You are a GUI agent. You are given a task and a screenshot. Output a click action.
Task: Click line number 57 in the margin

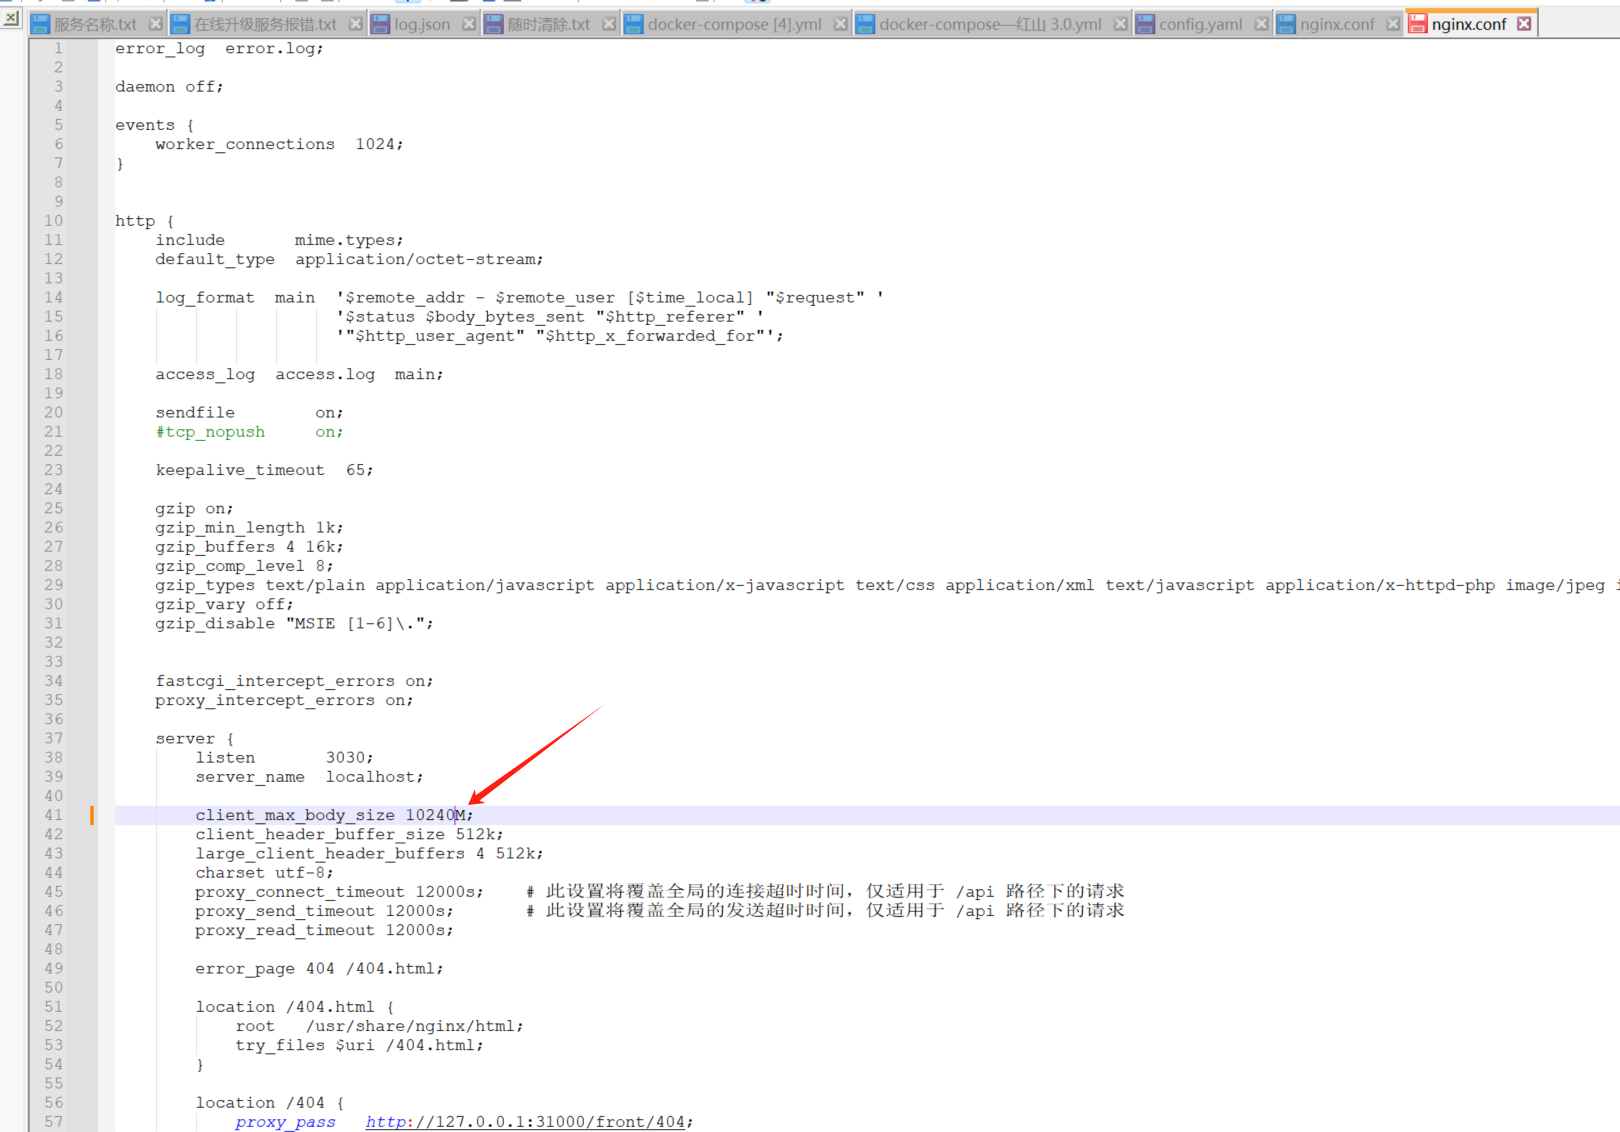(x=53, y=1122)
